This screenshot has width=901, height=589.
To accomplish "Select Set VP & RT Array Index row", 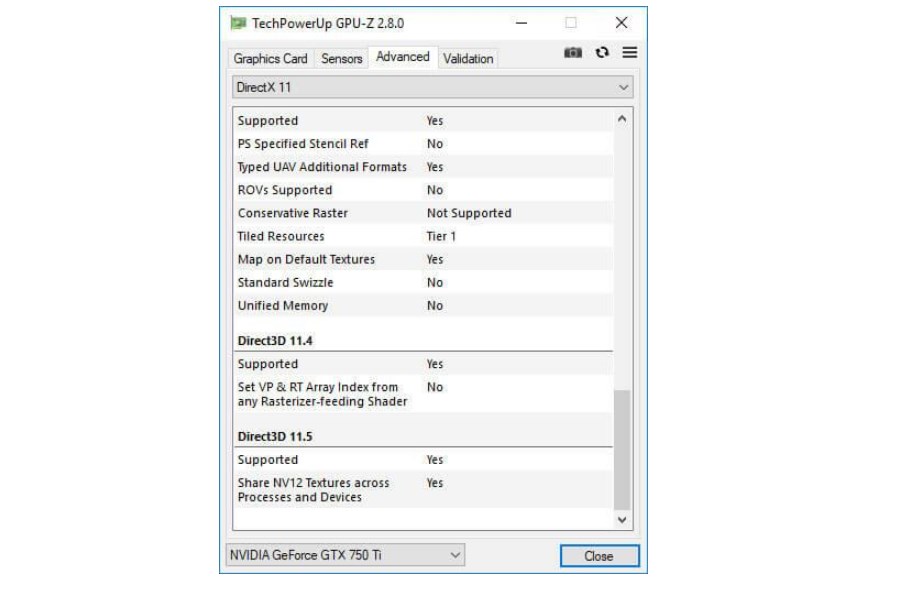I will pos(424,394).
